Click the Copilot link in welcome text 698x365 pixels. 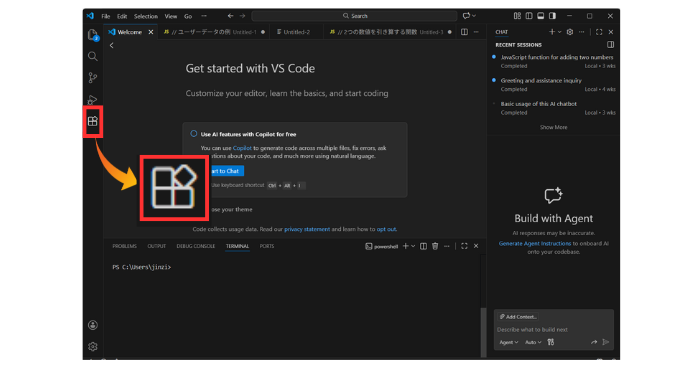(242, 148)
